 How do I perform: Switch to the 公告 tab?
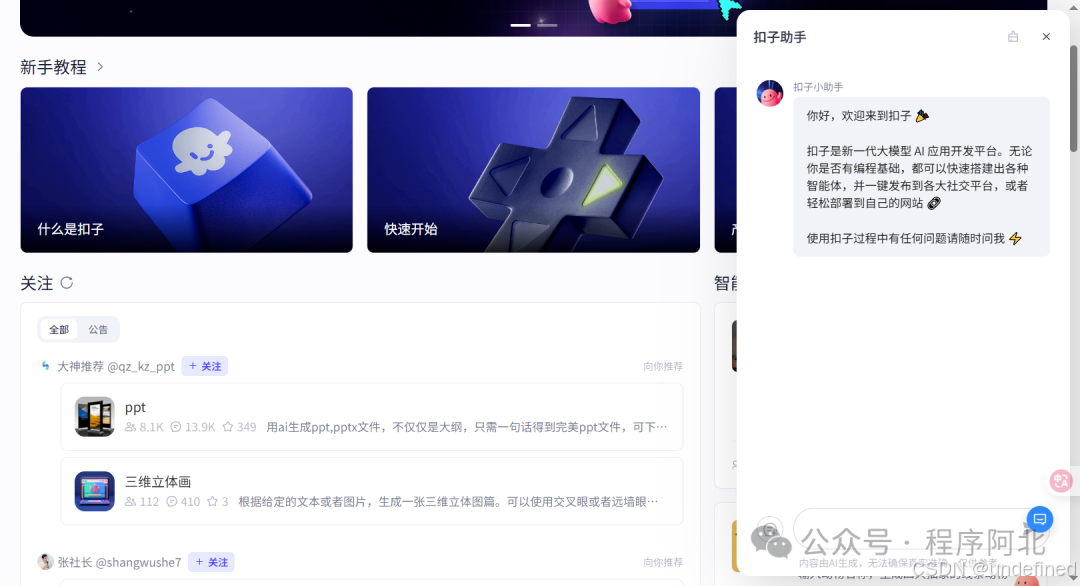[x=98, y=329]
